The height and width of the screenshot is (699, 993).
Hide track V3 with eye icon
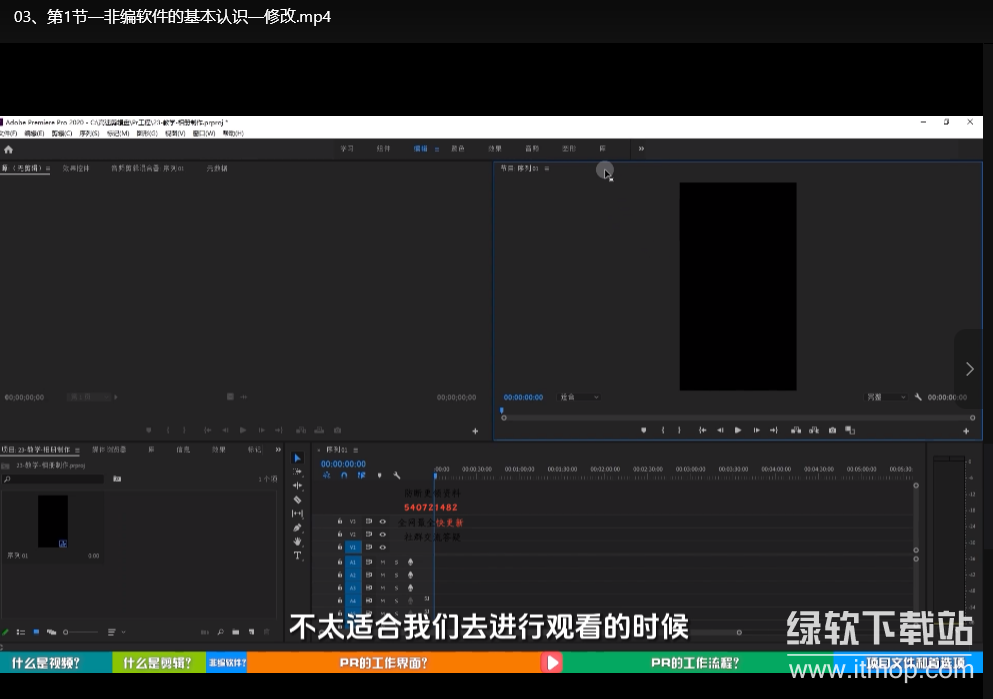point(383,521)
